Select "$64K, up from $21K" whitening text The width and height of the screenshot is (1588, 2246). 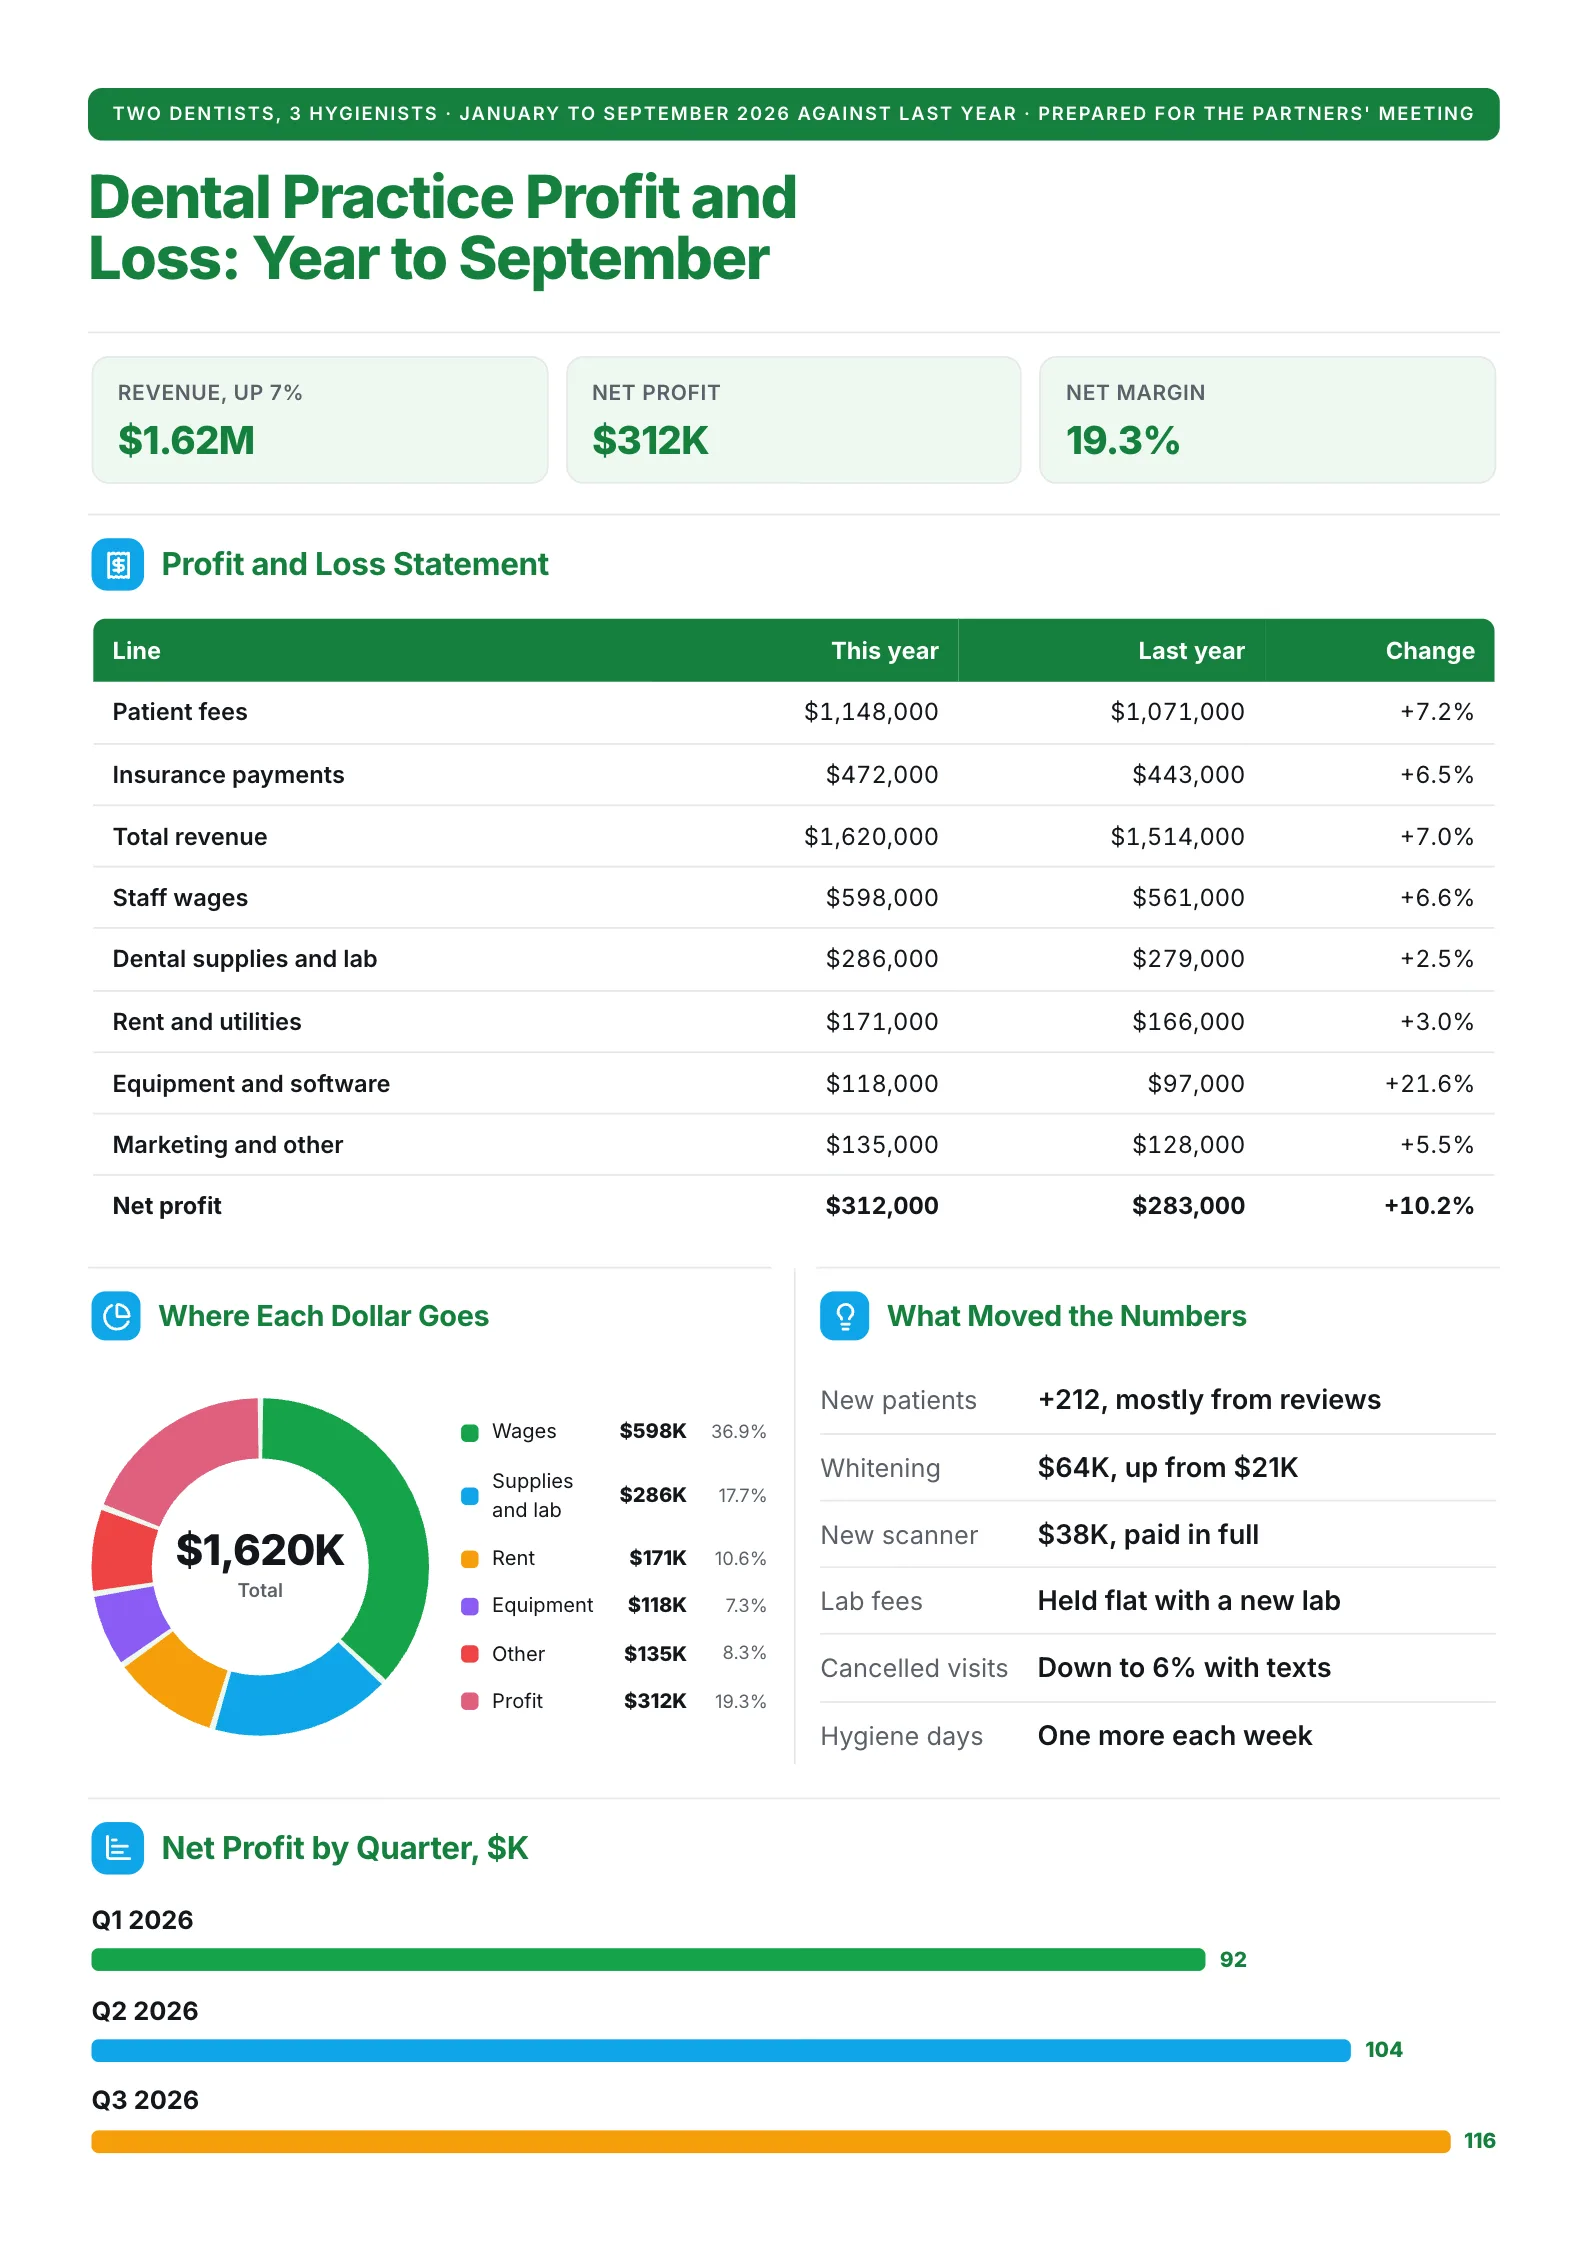(x=1168, y=1468)
